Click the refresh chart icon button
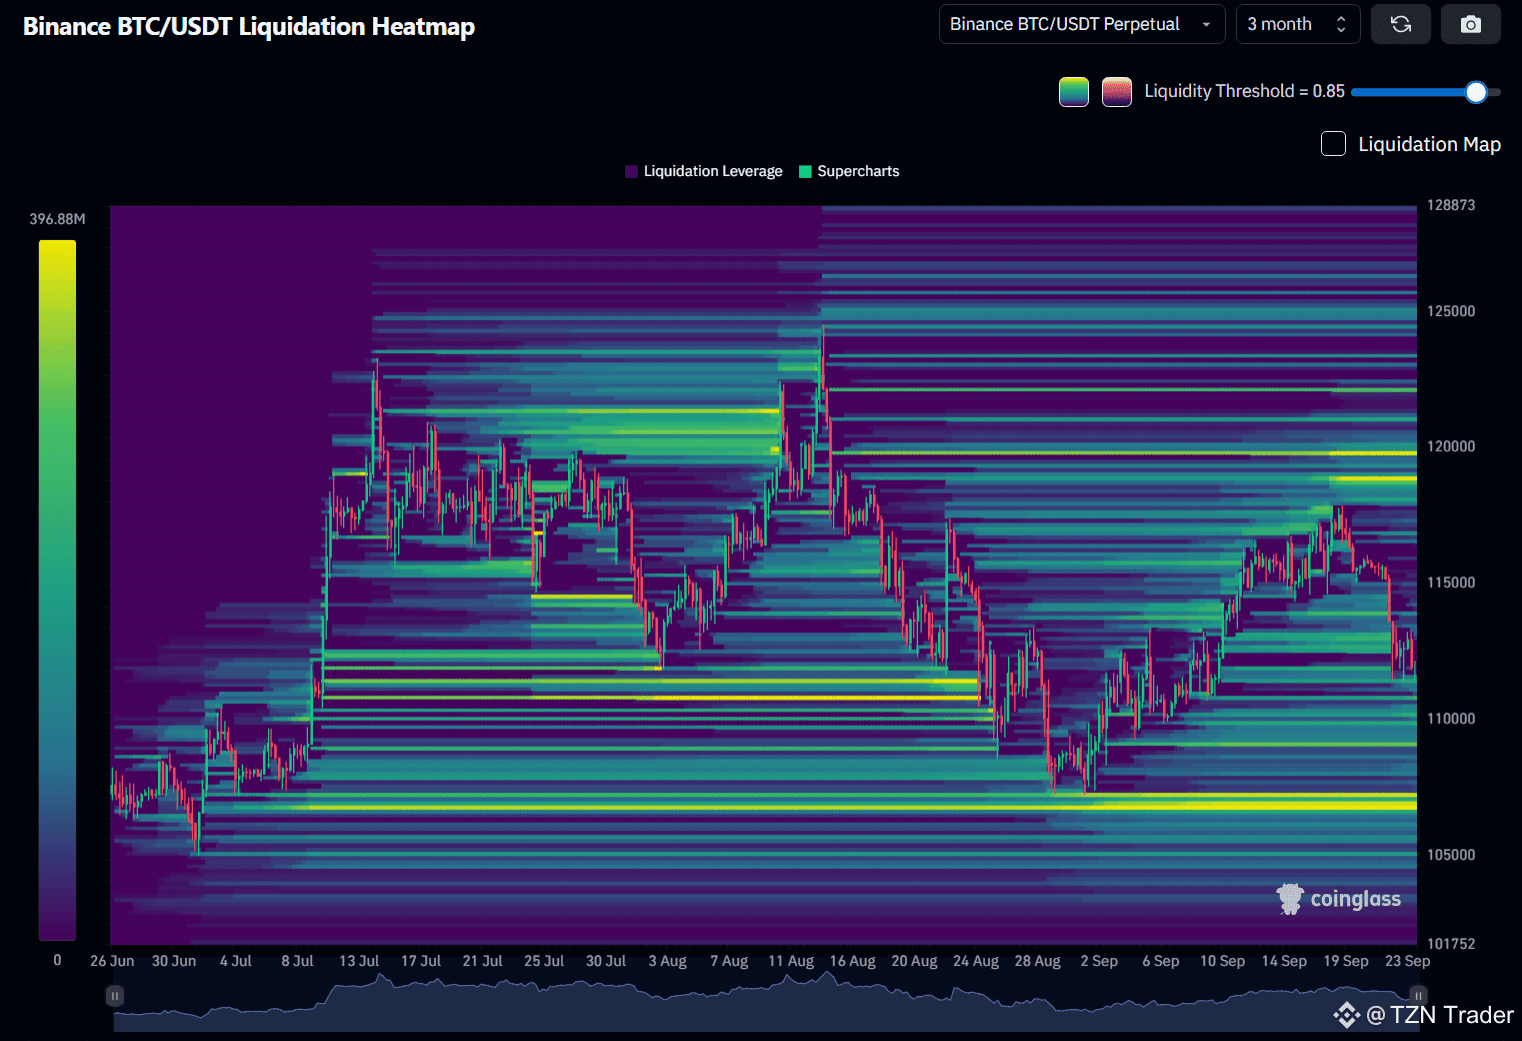Image resolution: width=1522 pixels, height=1041 pixels. pyautogui.click(x=1401, y=24)
